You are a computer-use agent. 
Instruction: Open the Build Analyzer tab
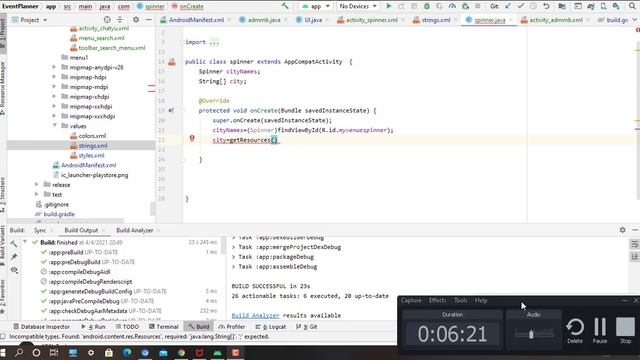[x=135, y=230]
